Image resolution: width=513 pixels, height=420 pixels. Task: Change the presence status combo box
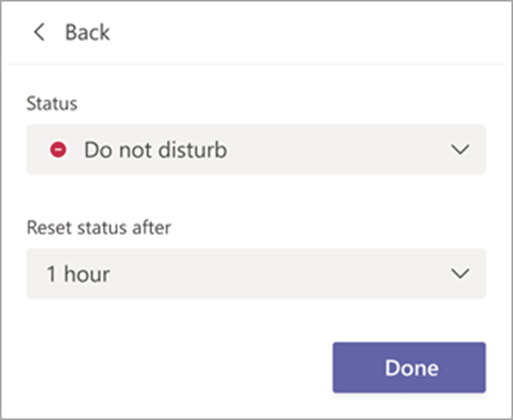[256, 149]
